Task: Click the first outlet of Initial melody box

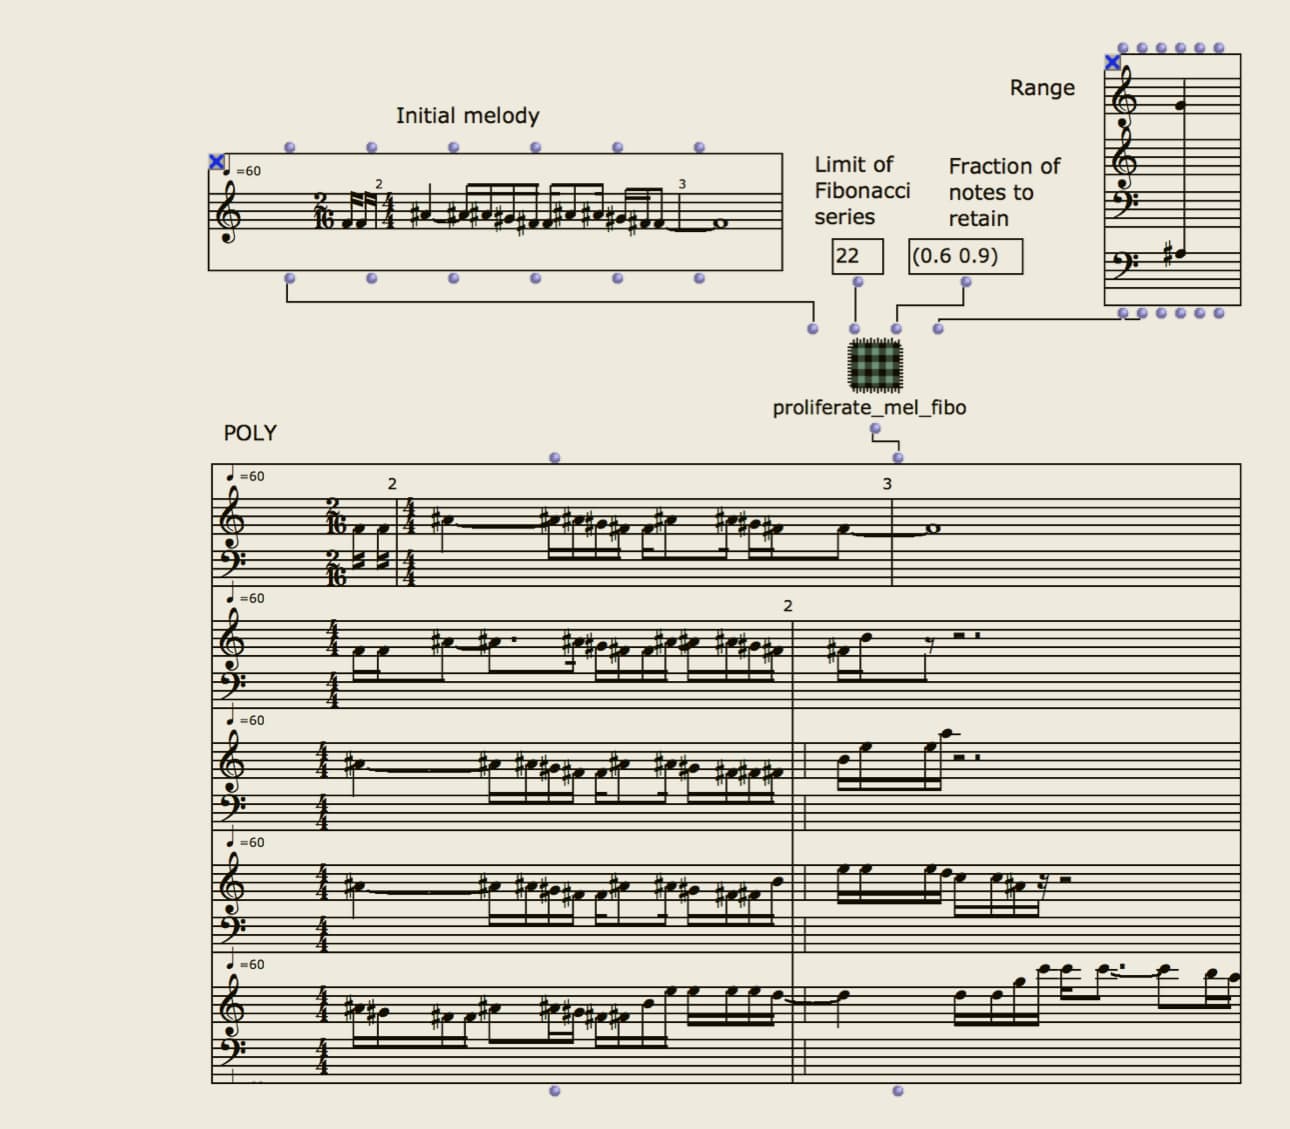Action: point(289,278)
